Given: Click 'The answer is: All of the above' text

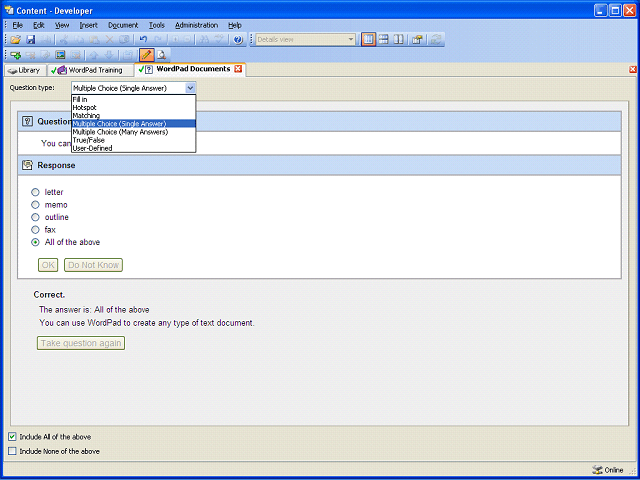Looking at the screenshot, I should point(94,309).
